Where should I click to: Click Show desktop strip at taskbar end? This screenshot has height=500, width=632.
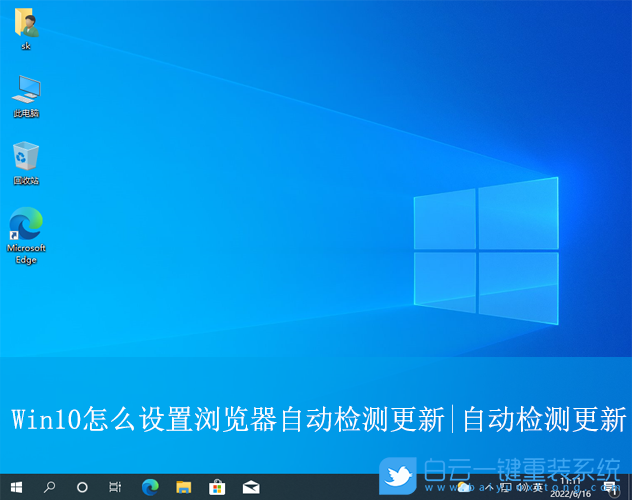pyautogui.click(x=630, y=488)
